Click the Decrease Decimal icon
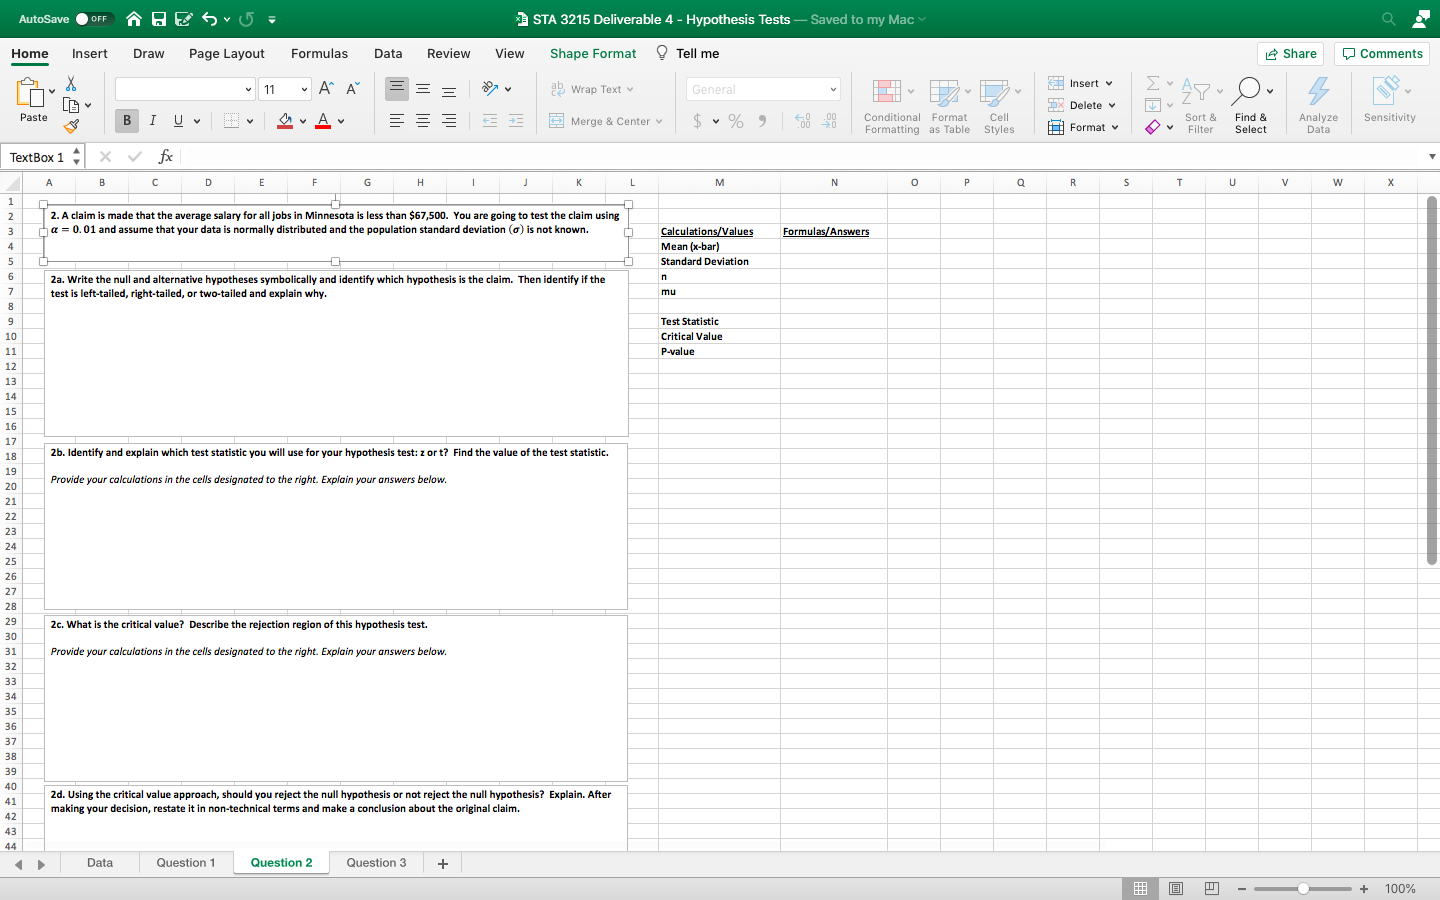1440x900 pixels. click(x=829, y=121)
